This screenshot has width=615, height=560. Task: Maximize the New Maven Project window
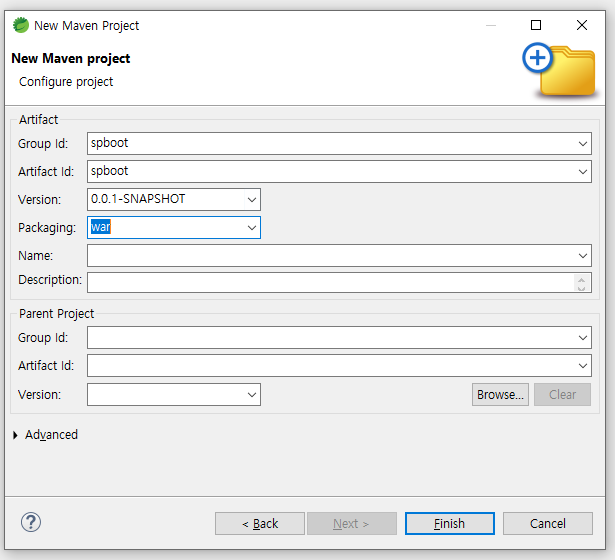(536, 25)
